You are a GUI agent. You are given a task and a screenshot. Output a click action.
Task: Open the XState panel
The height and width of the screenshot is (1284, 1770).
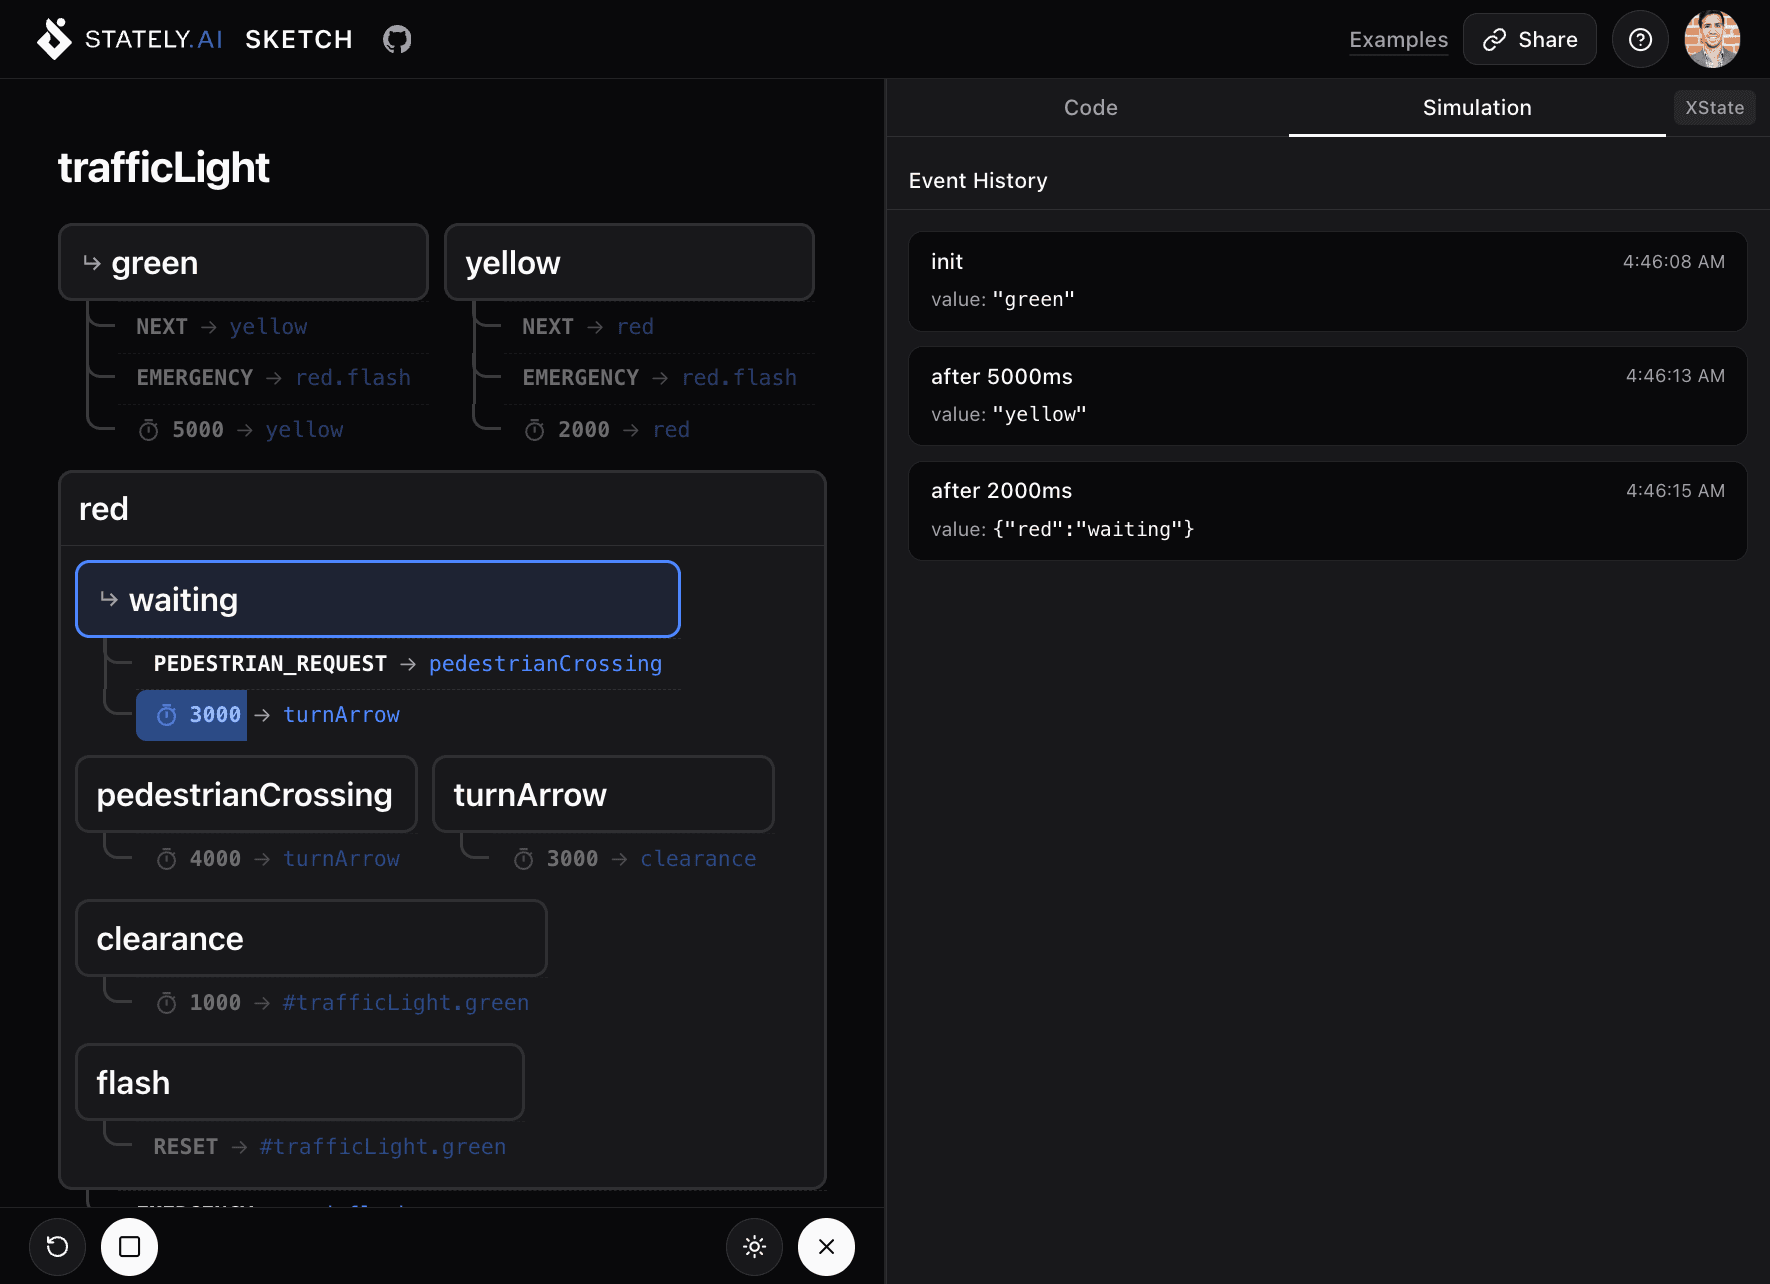[1714, 107]
